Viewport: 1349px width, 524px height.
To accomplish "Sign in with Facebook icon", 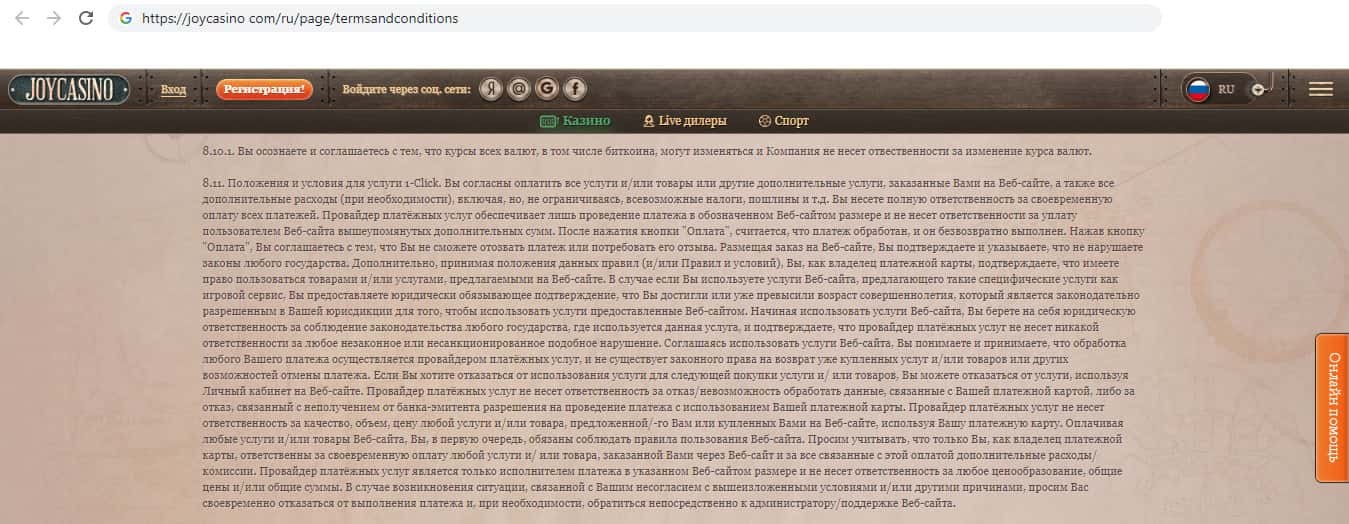I will pyautogui.click(x=574, y=89).
